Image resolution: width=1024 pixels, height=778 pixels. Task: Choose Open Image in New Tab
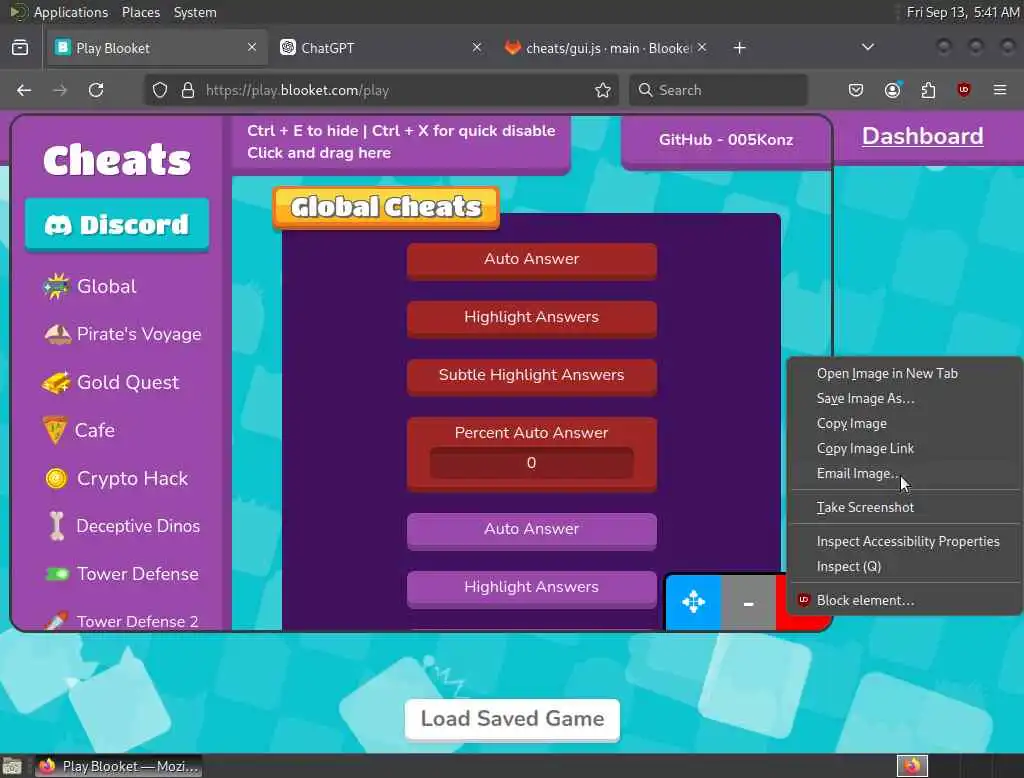905,374
